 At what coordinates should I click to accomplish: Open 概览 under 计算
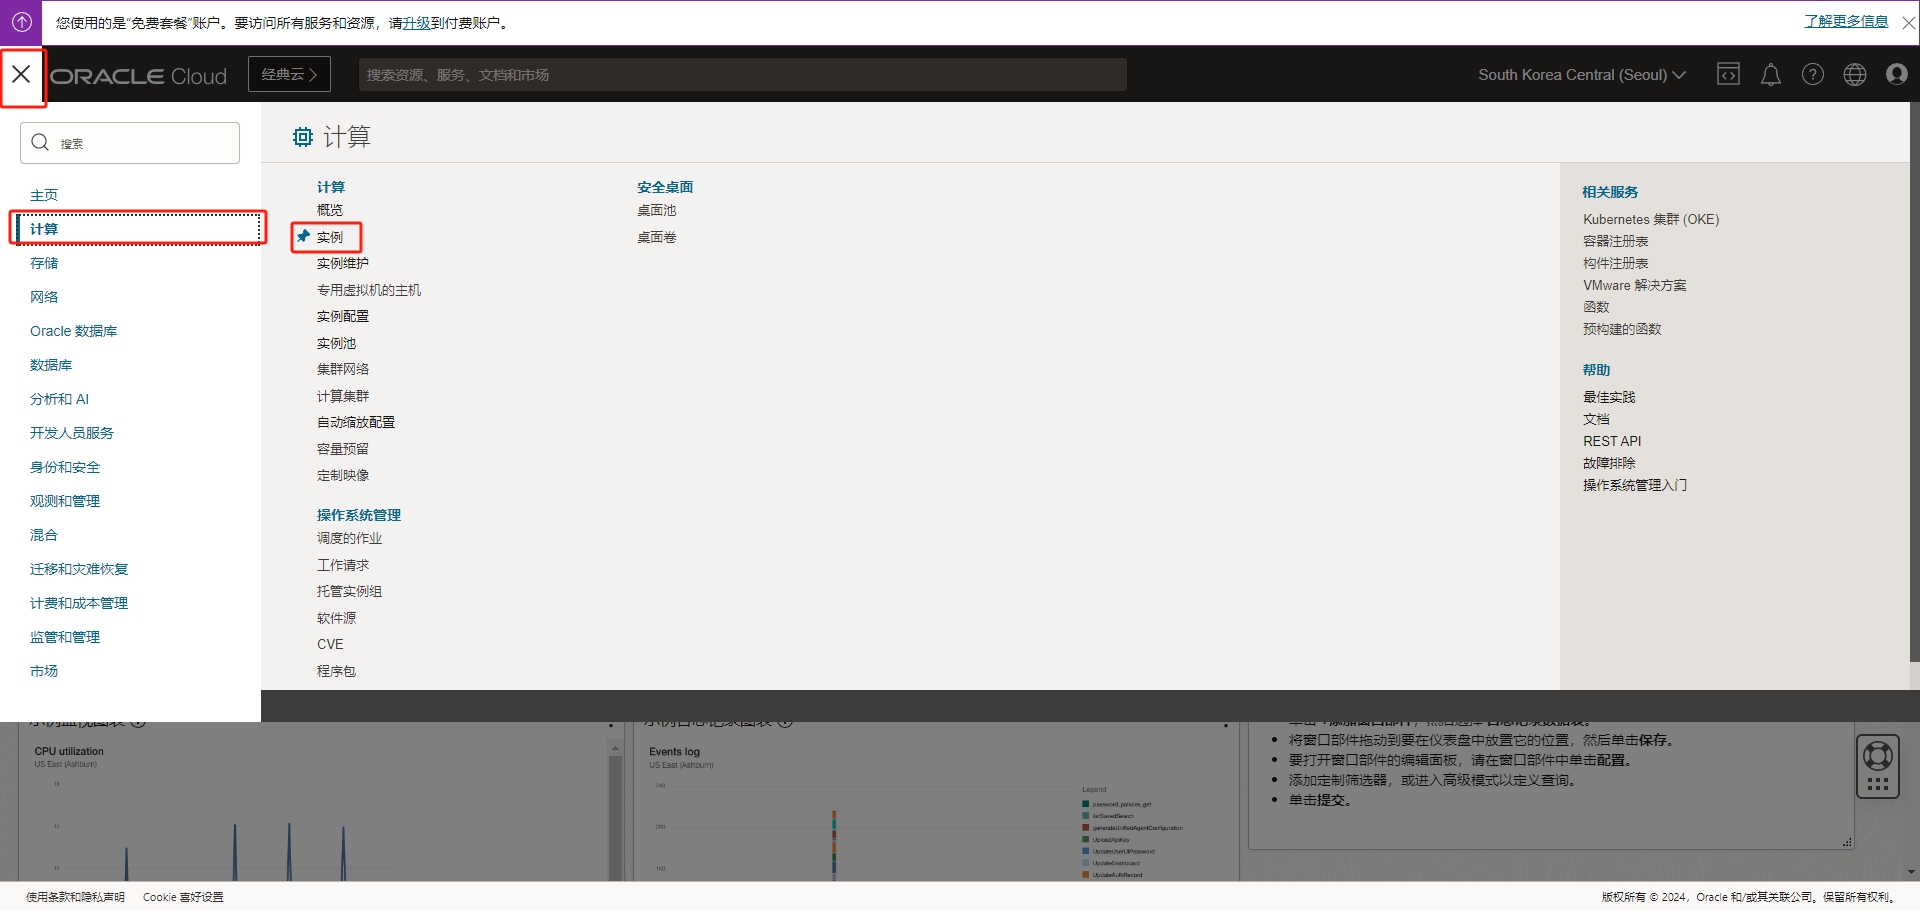330,210
